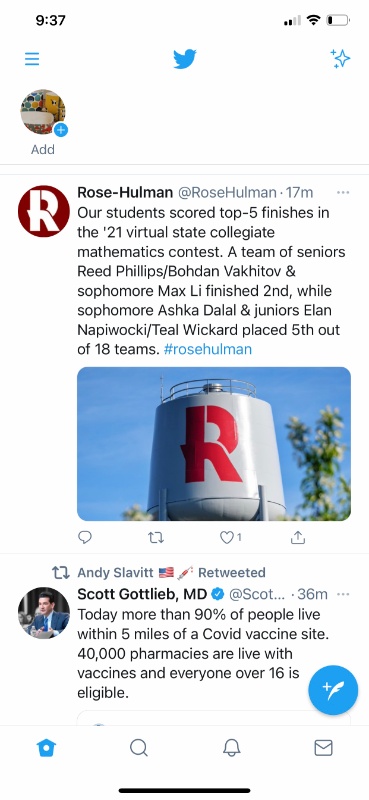Go to the Home tab
The height and width of the screenshot is (800, 369).
tap(46, 748)
